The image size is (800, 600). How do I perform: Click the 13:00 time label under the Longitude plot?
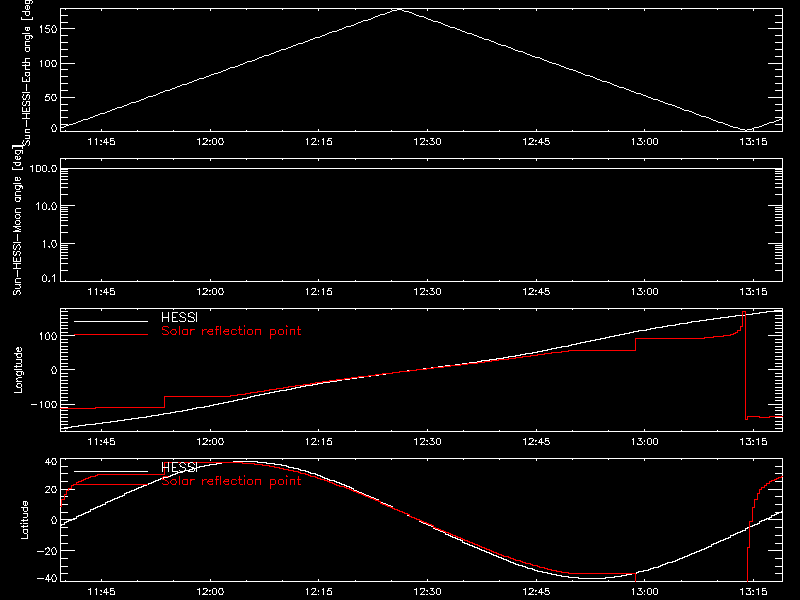click(x=645, y=441)
